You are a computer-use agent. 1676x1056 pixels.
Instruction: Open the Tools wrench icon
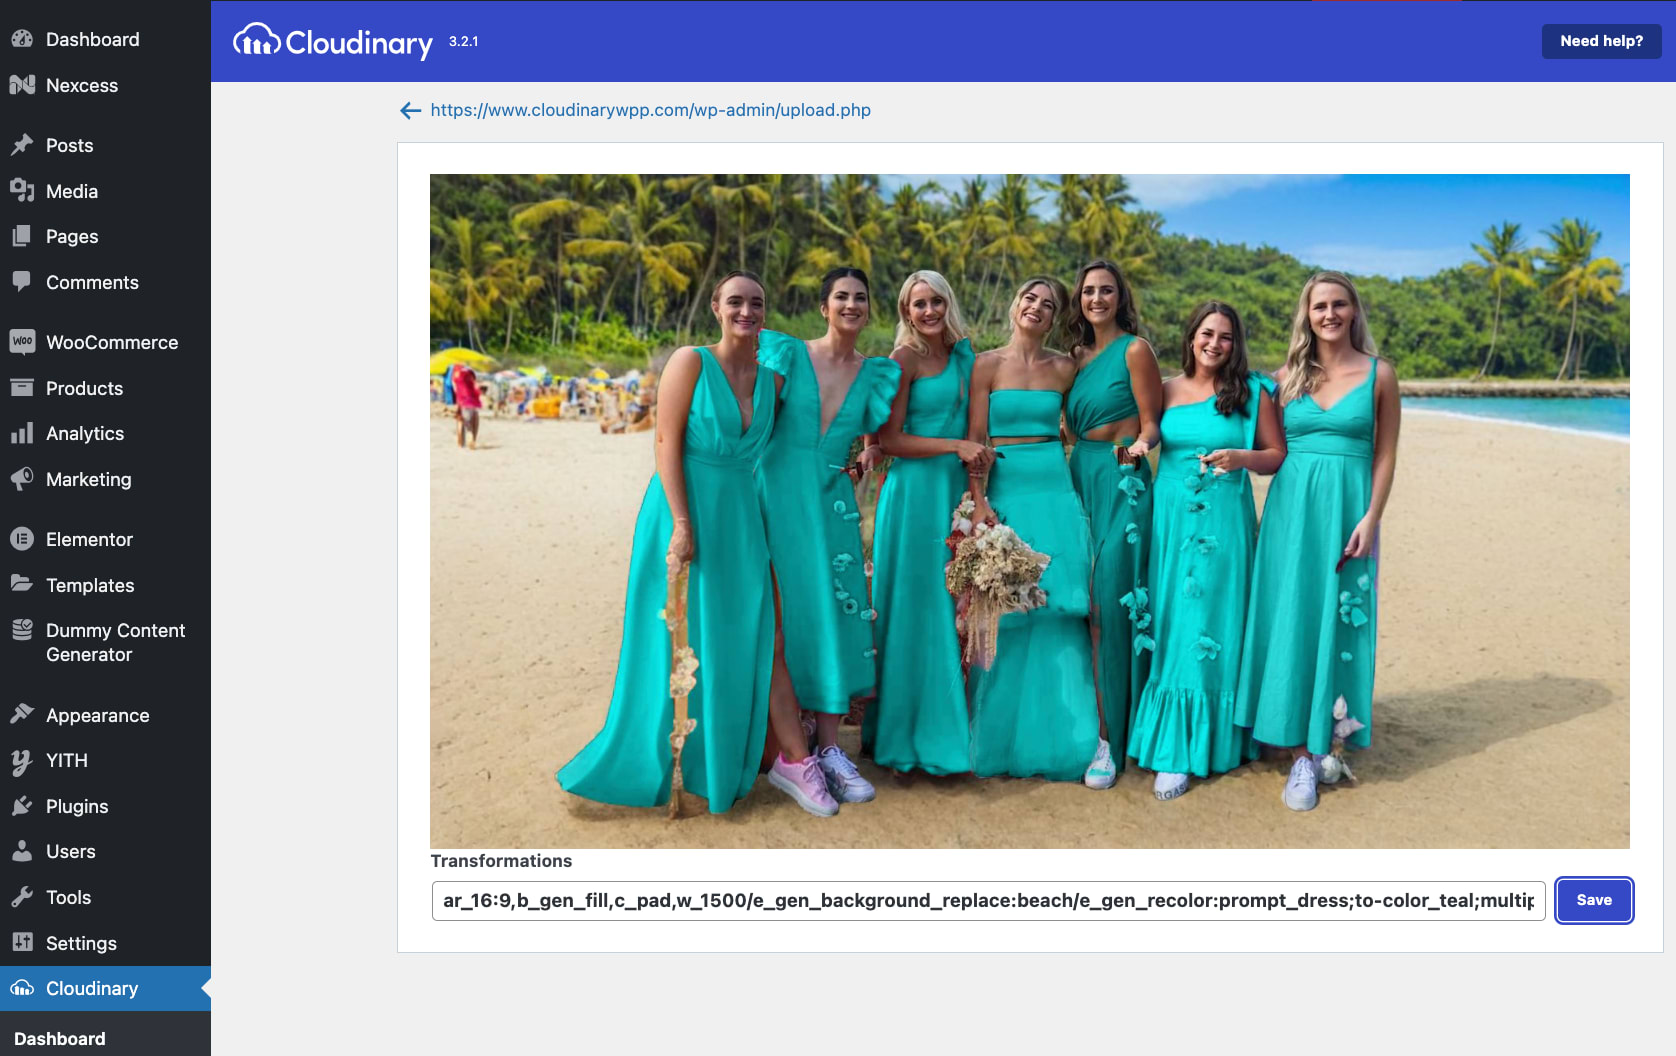(x=22, y=897)
